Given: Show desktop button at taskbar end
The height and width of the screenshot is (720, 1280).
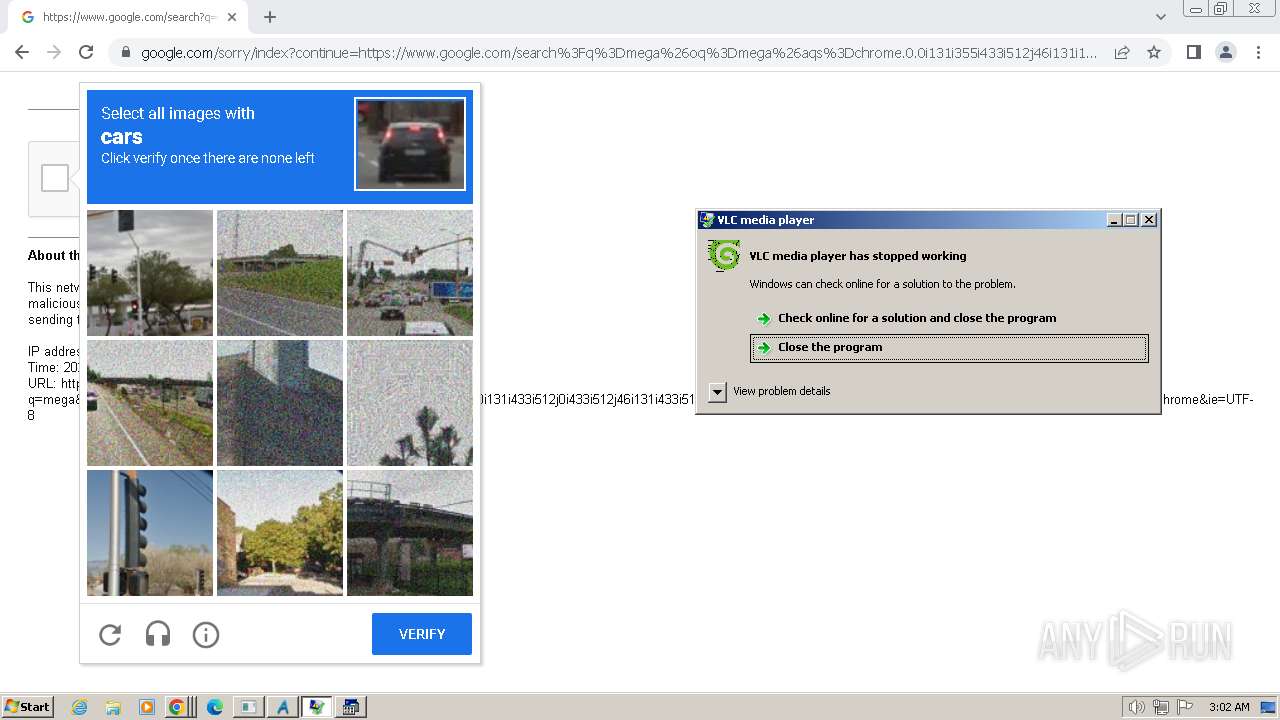Looking at the screenshot, I should click(x=1269, y=707).
